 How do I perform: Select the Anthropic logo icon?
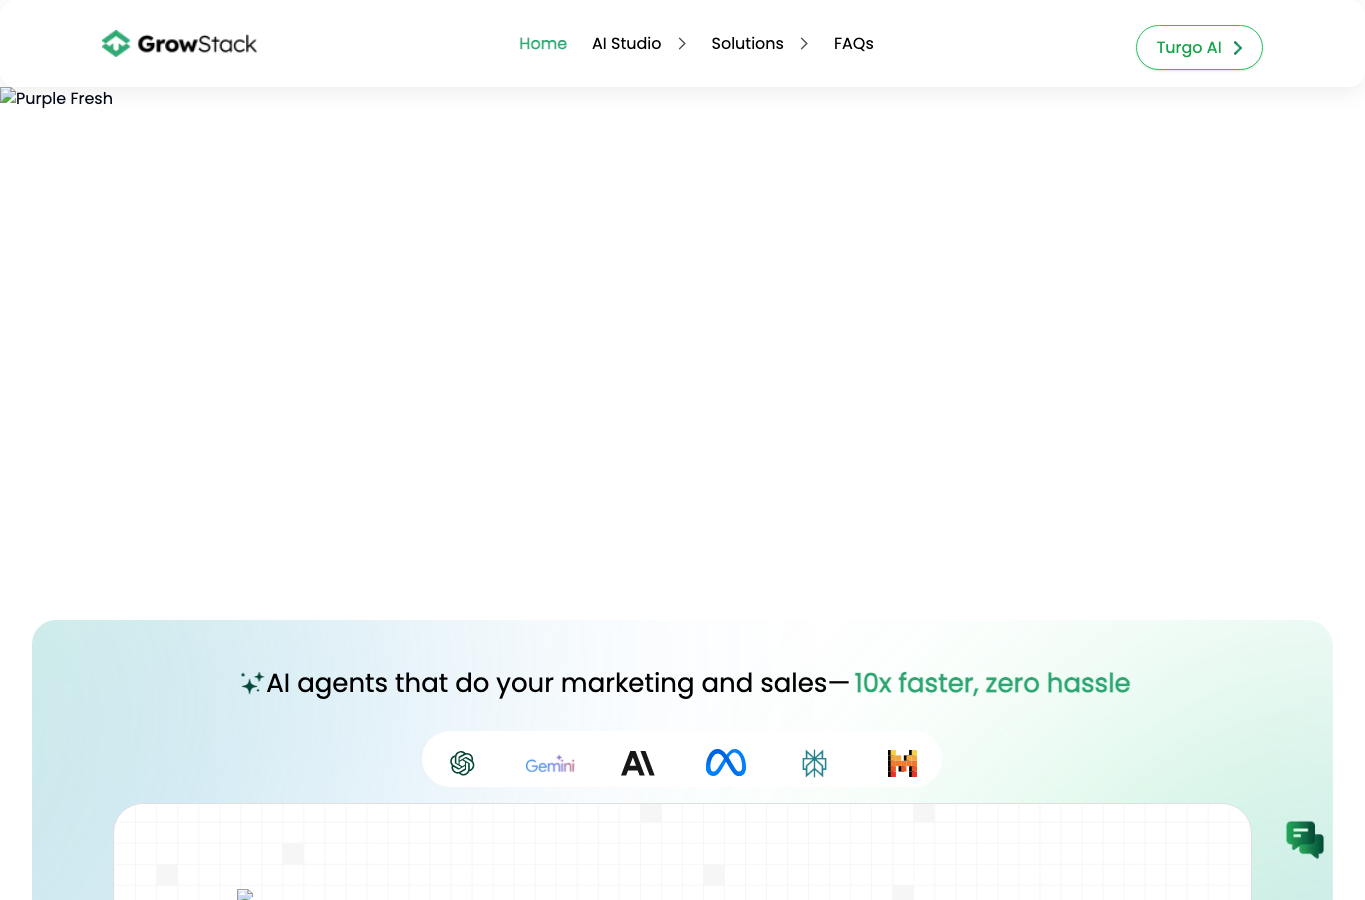(x=638, y=763)
